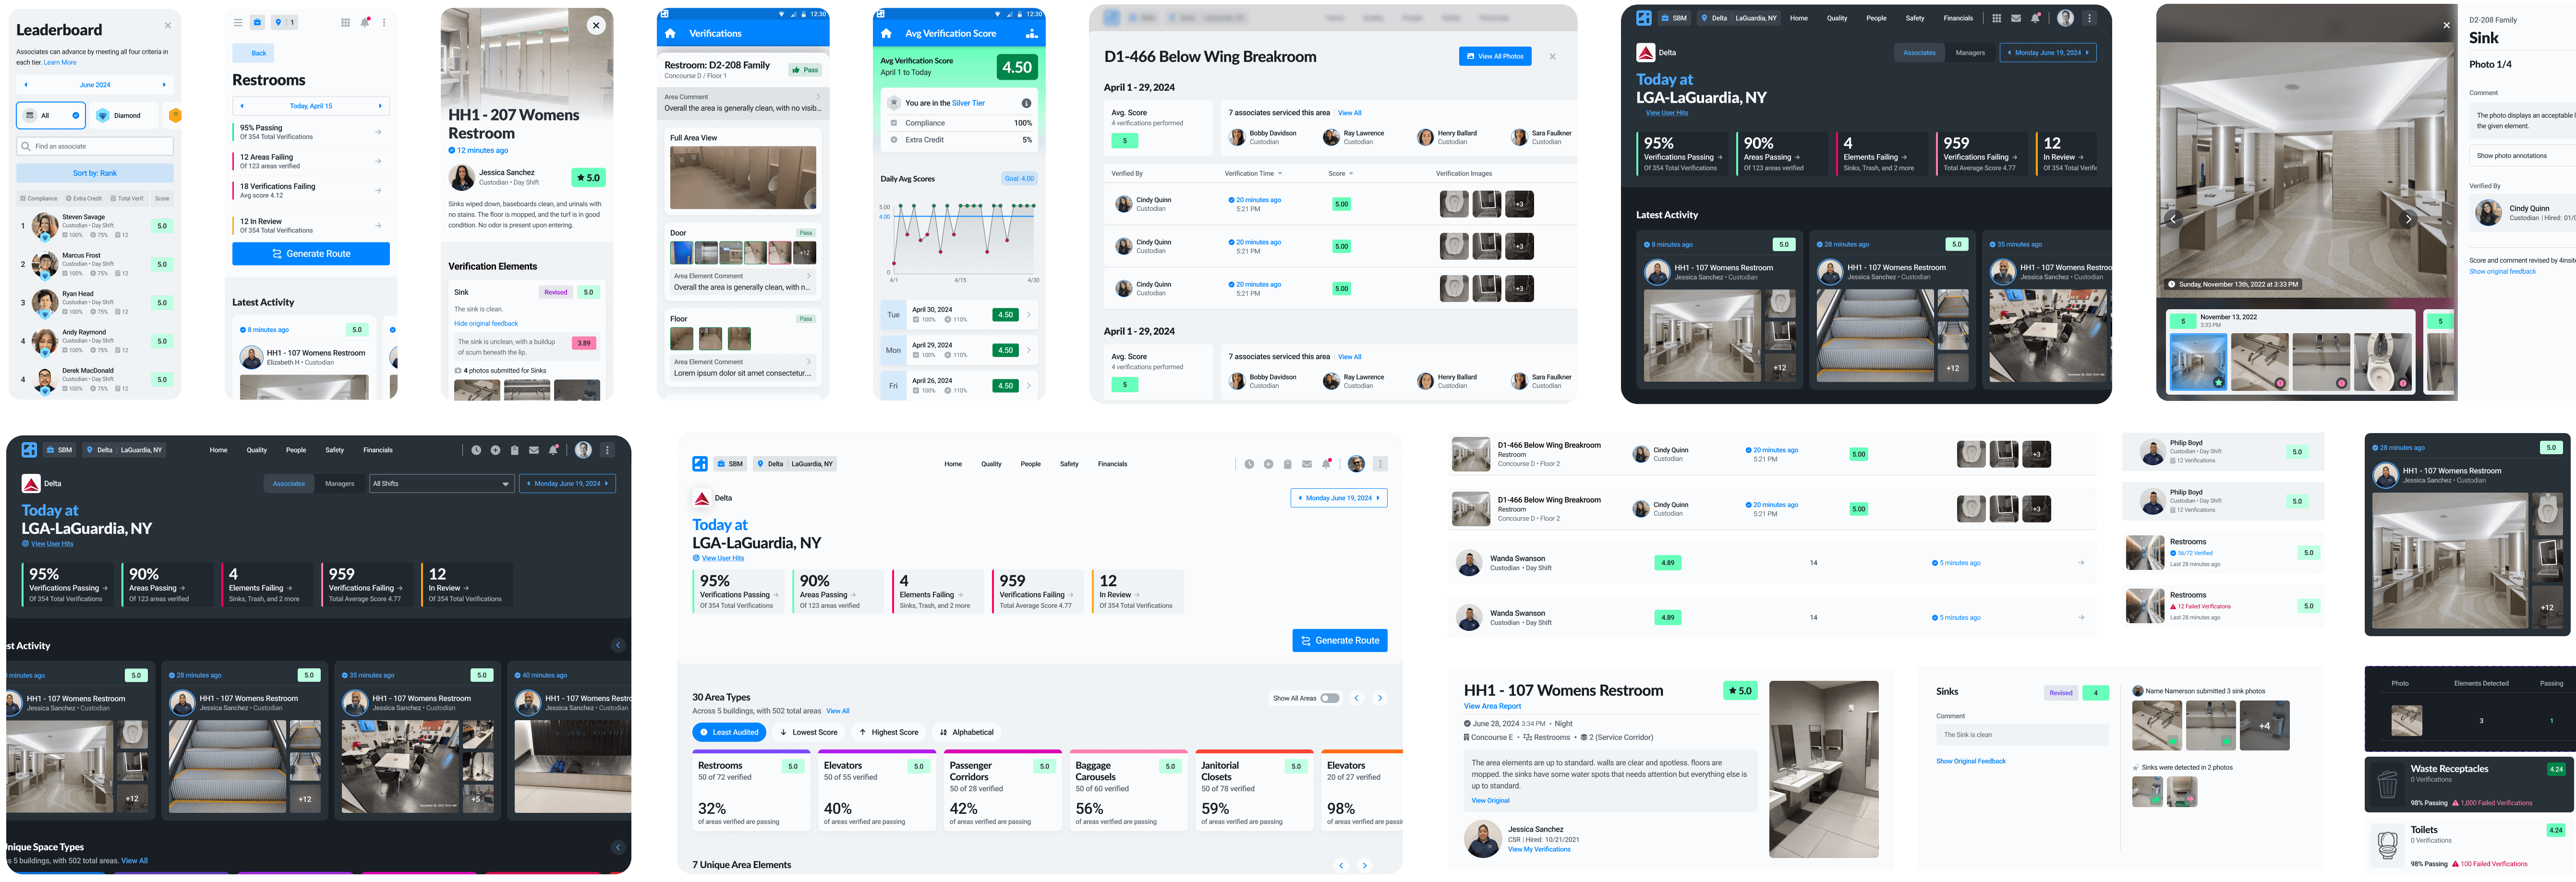Click info icon beside Silver Tier
The width and height of the screenshot is (2576, 882).
[x=1026, y=103]
